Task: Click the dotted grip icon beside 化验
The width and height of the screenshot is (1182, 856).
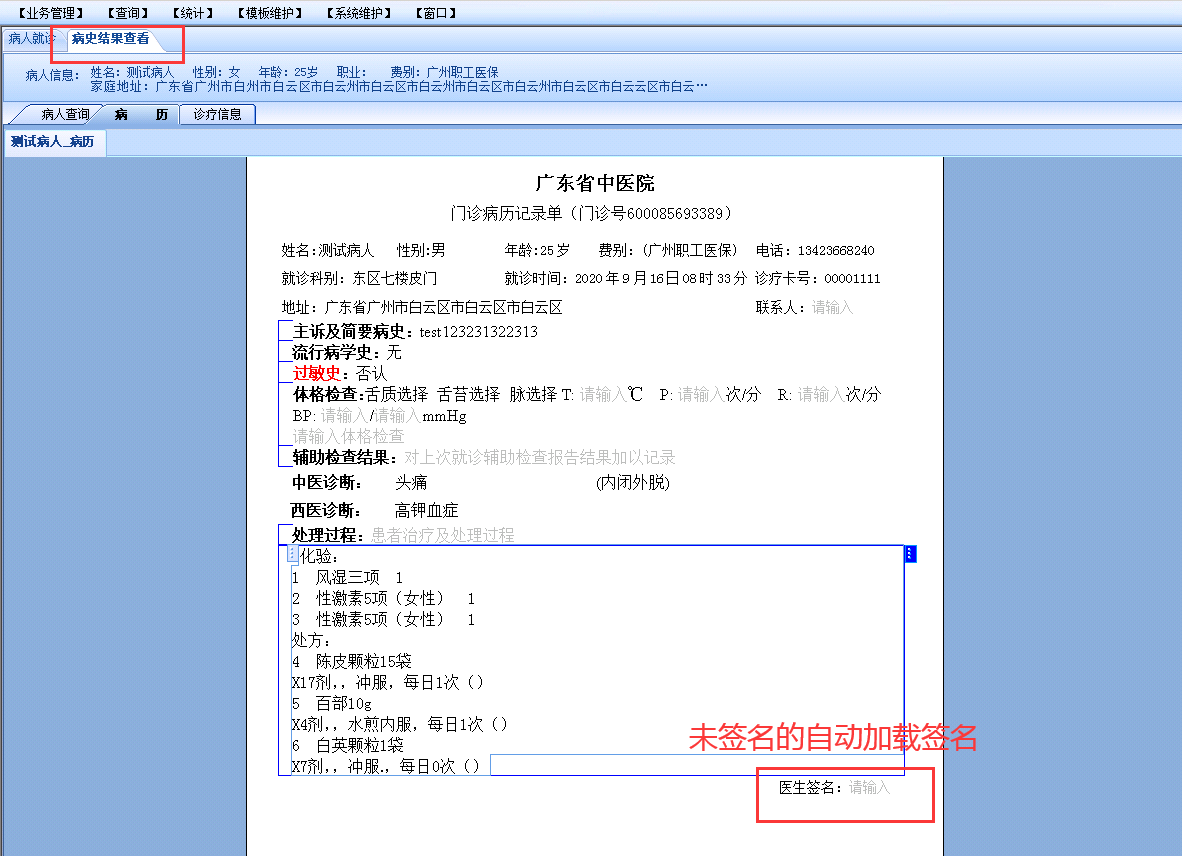Action: coord(292,554)
